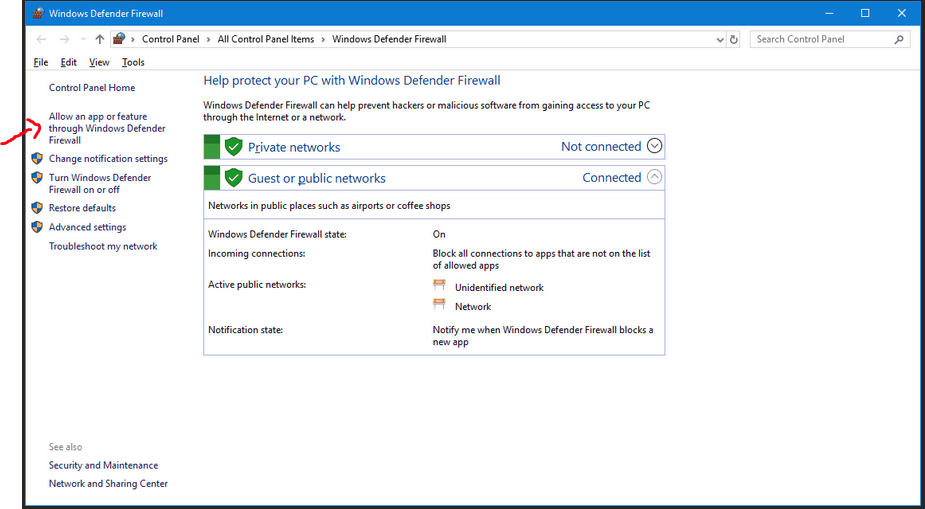Open the Edit menu

(68, 62)
